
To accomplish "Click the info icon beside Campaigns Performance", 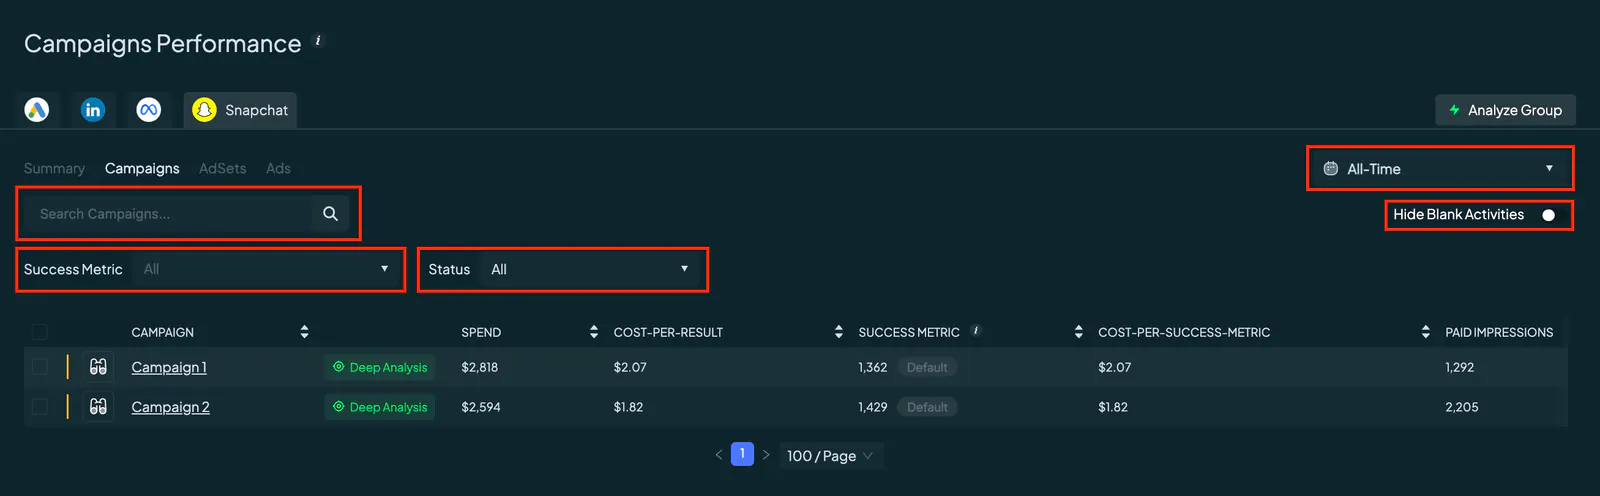I will pyautogui.click(x=318, y=41).
